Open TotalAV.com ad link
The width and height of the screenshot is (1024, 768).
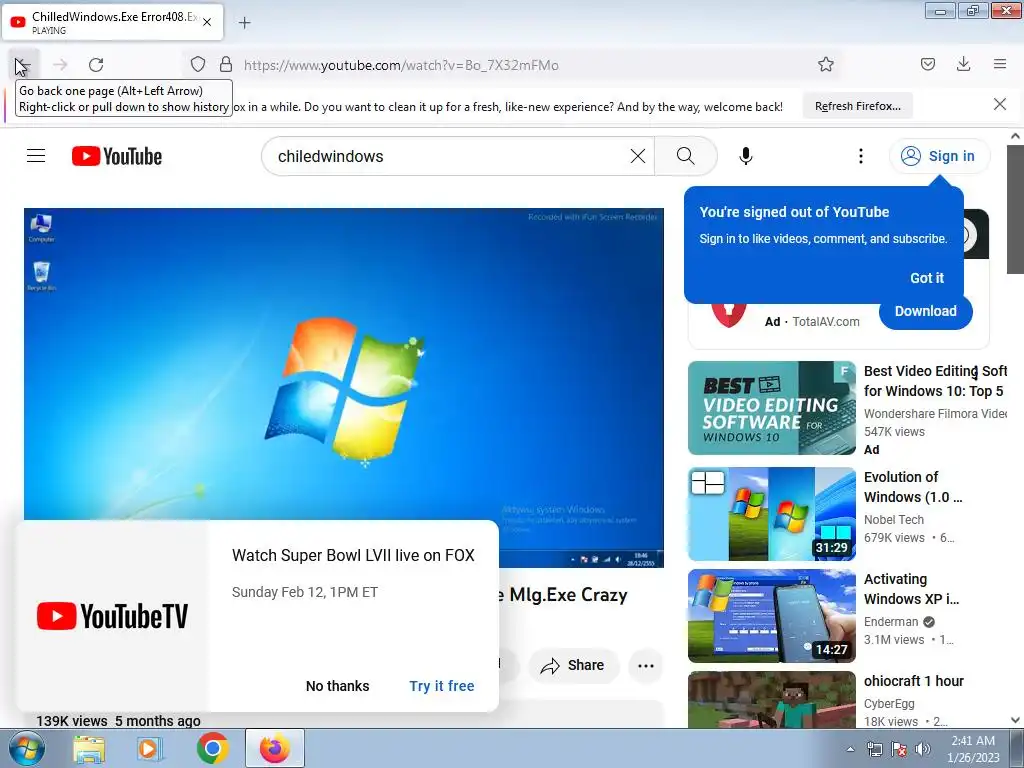click(x=825, y=322)
